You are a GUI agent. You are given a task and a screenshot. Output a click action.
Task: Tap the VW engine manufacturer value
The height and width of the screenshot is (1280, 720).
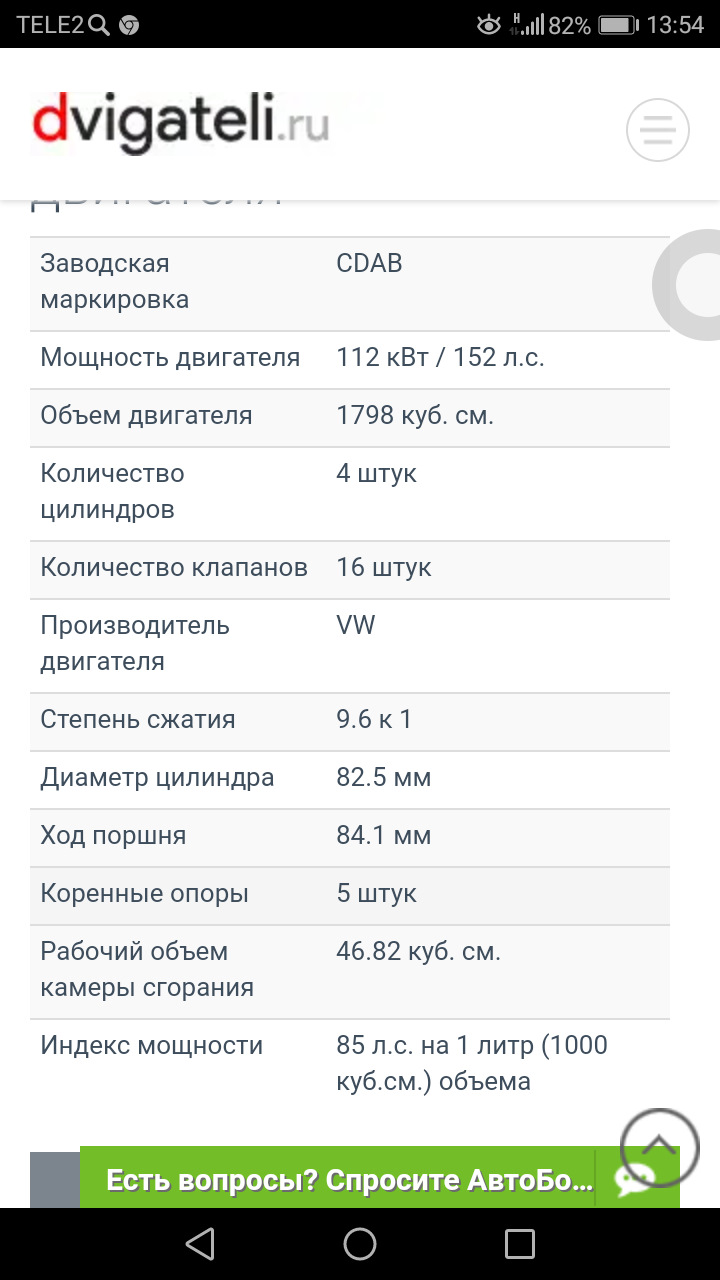[x=356, y=626]
